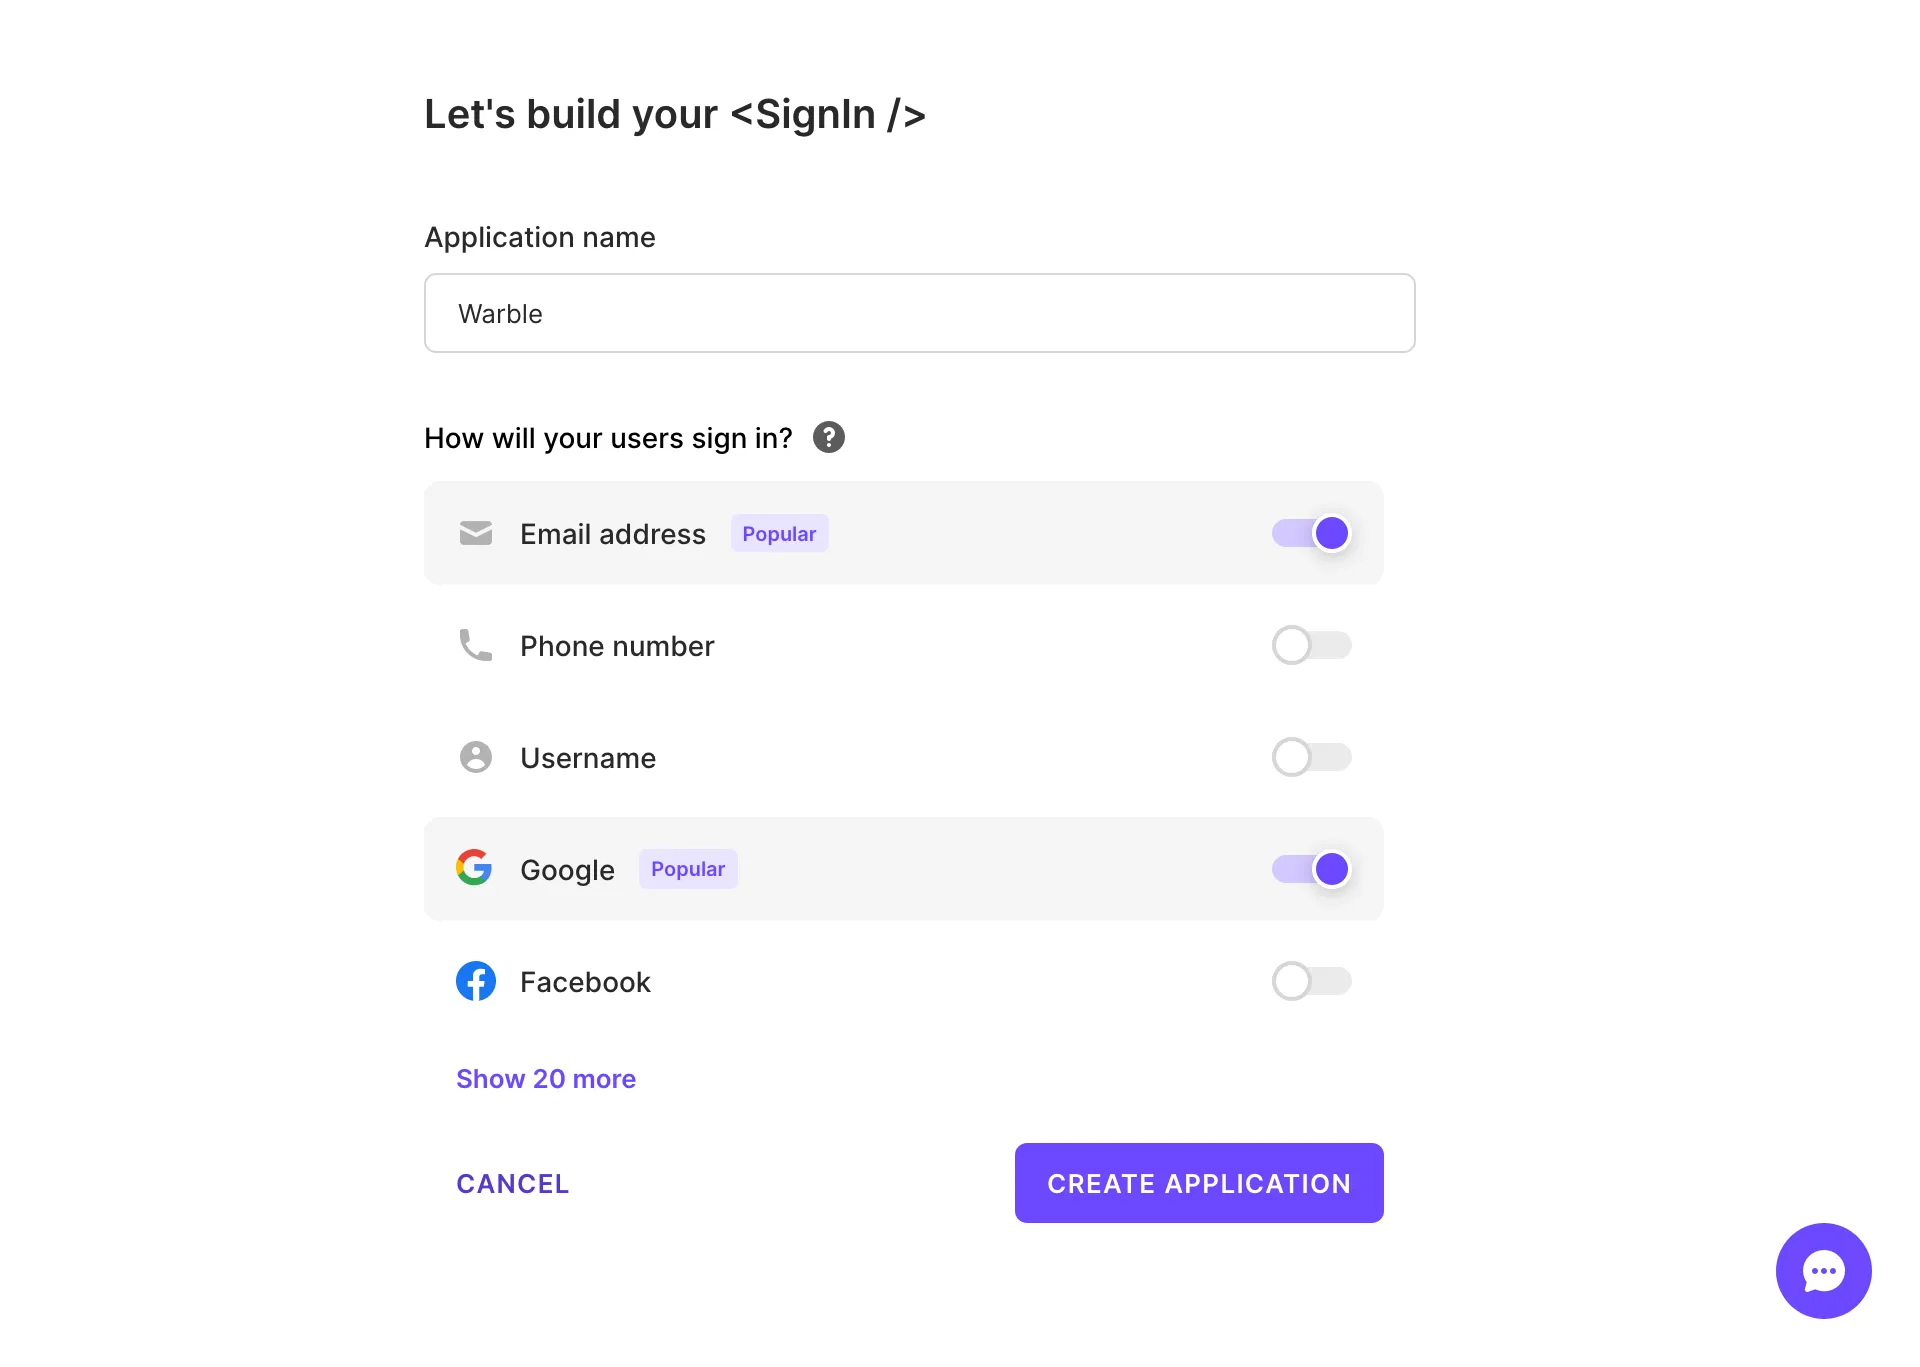This screenshot has width=1920, height=1367.
Task: Click the phone handset icon
Action: 476,645
